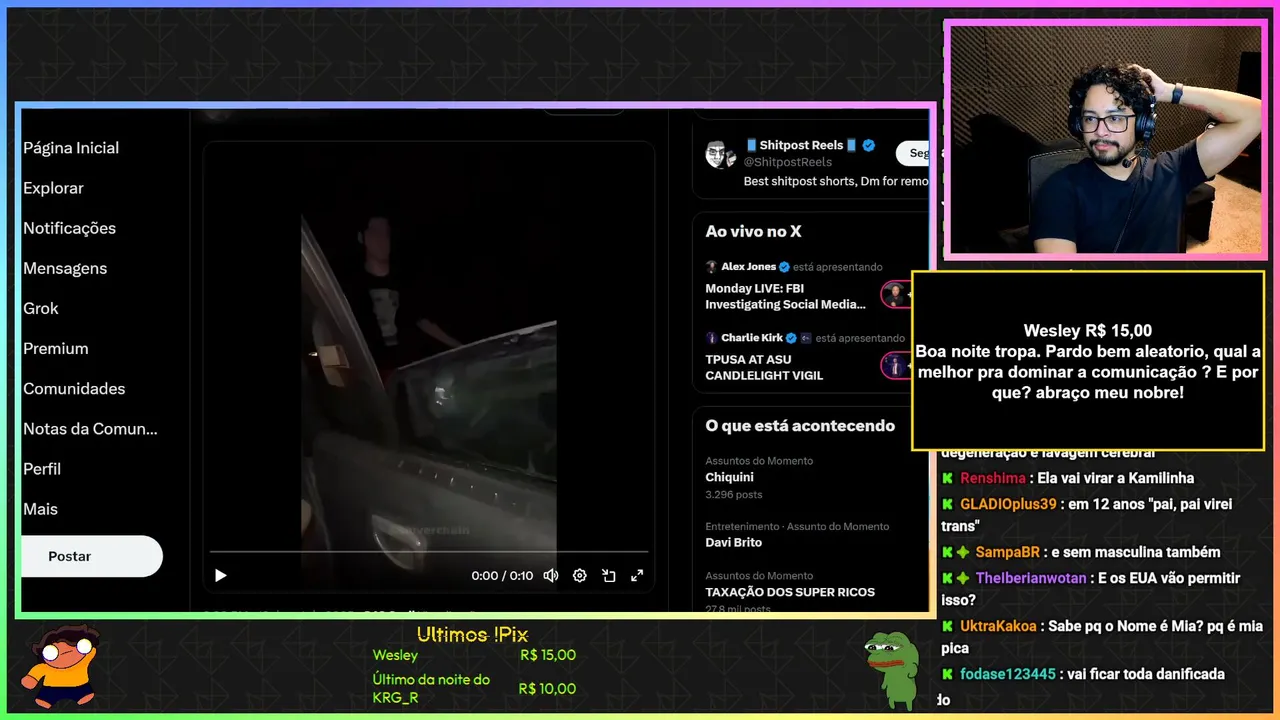Screen dimensions: 1280x720
Task: Open Notificações in the sidebar
Action: pos(69,228)
